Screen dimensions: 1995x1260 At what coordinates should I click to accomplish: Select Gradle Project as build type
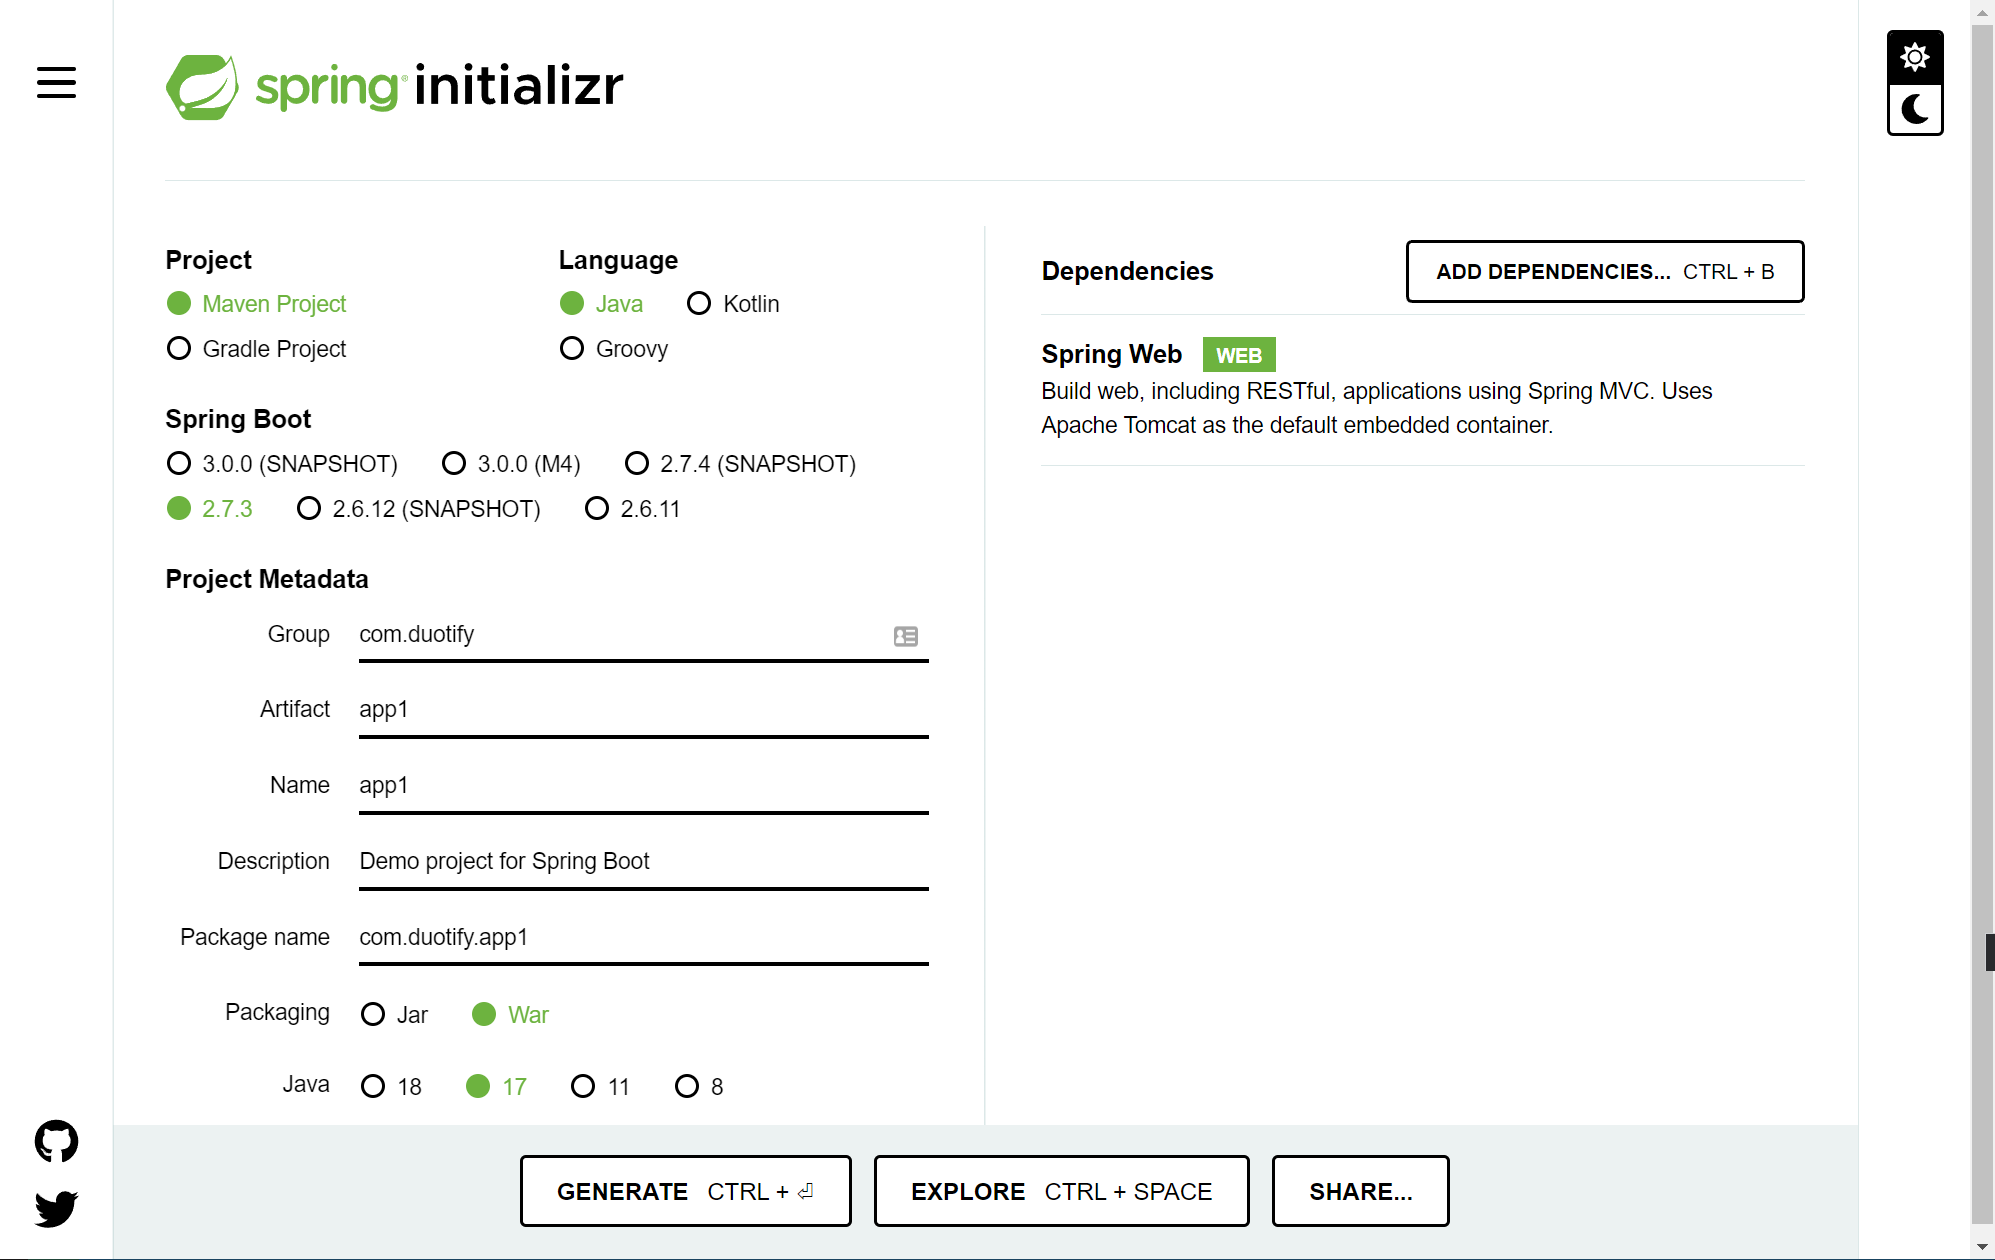(179, 348)
